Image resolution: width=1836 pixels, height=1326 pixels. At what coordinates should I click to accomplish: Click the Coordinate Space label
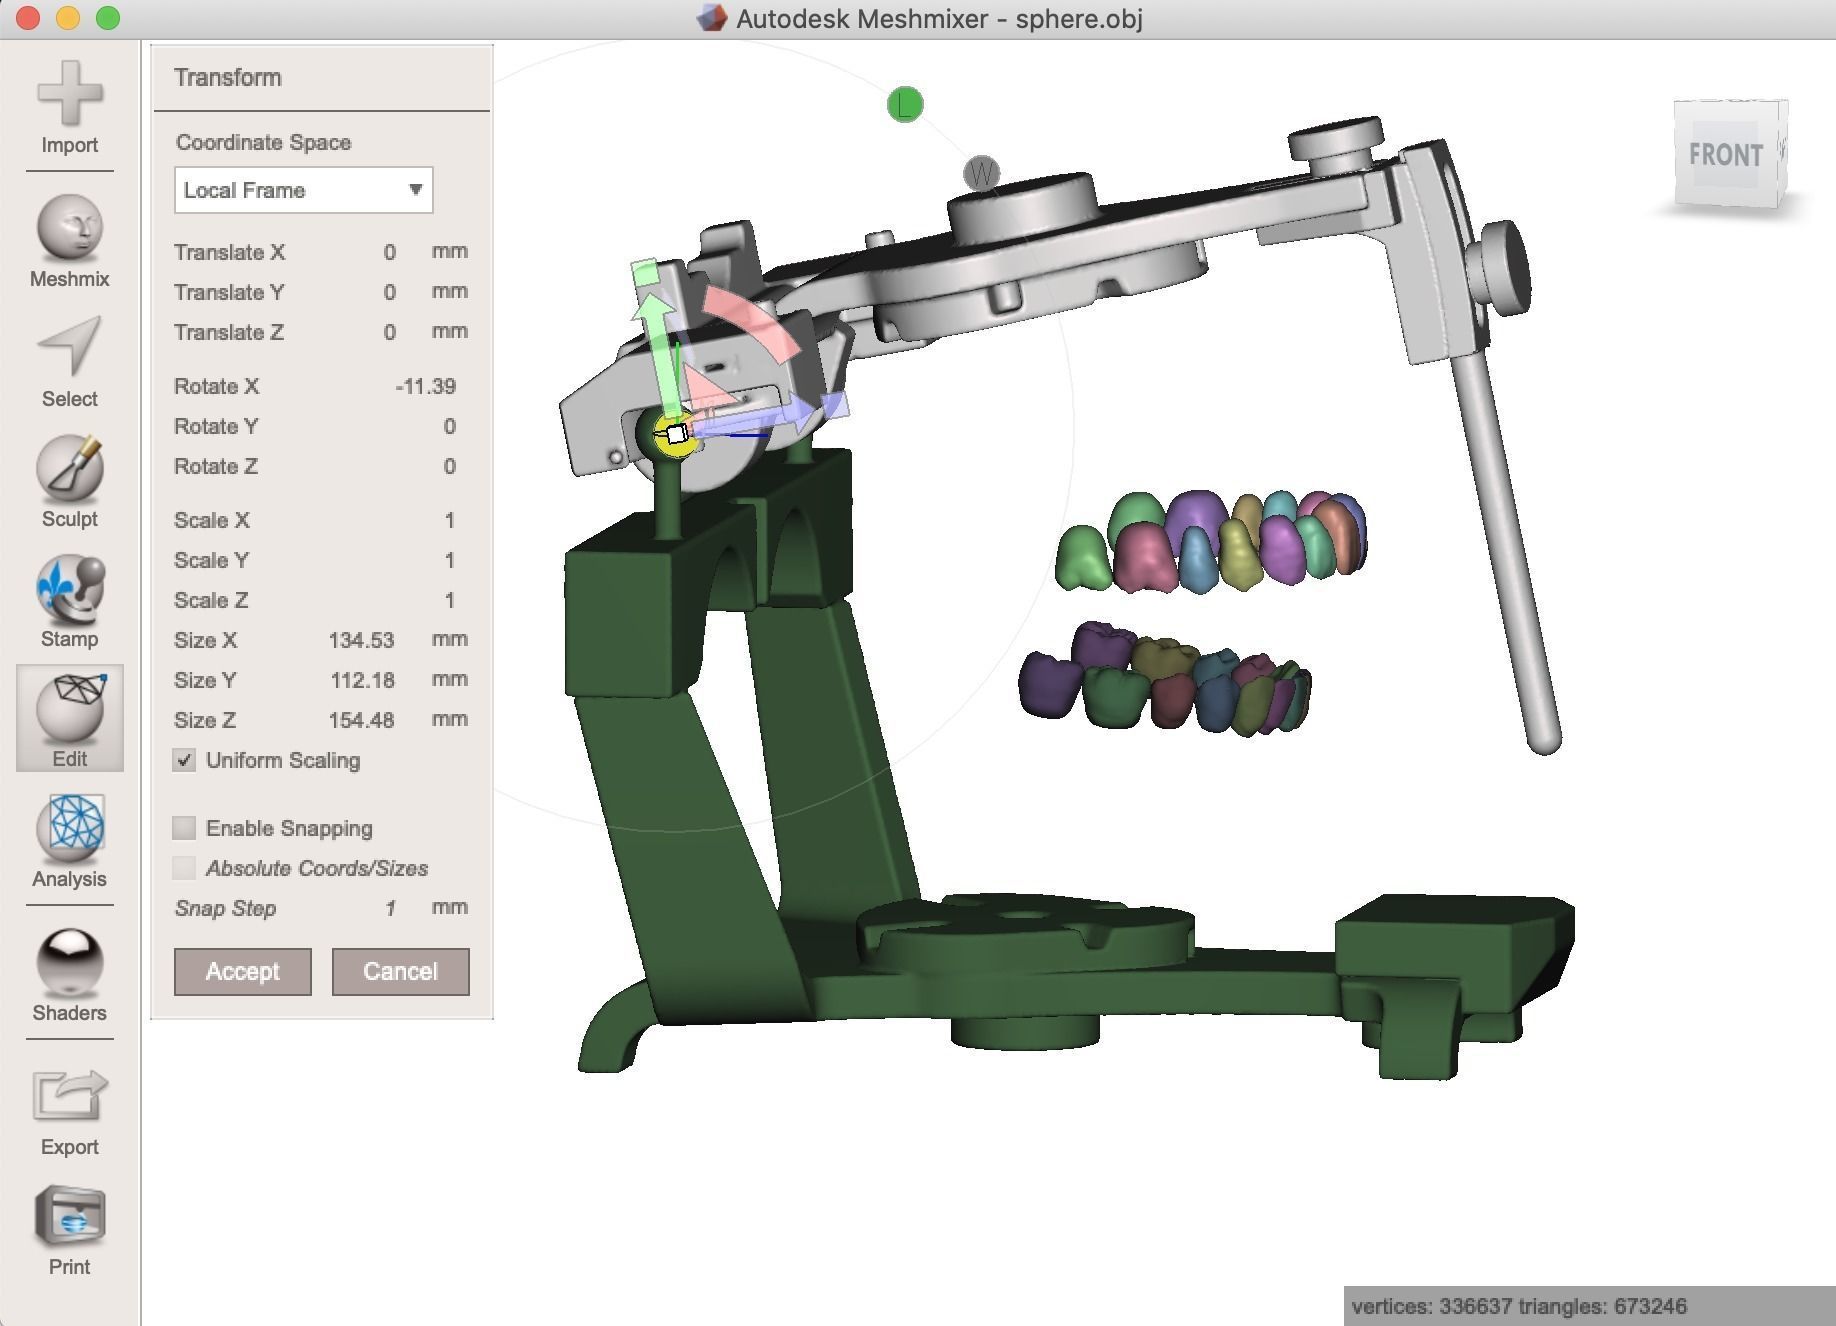point(264,142)
